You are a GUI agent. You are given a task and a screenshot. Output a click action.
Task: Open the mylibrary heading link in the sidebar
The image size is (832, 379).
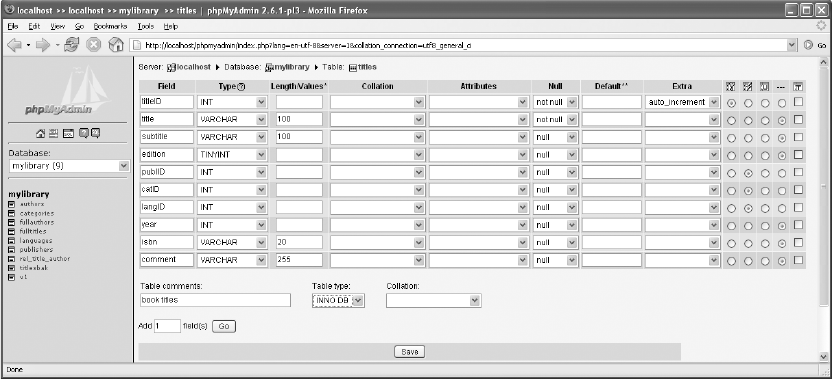(x=29, y=194)
